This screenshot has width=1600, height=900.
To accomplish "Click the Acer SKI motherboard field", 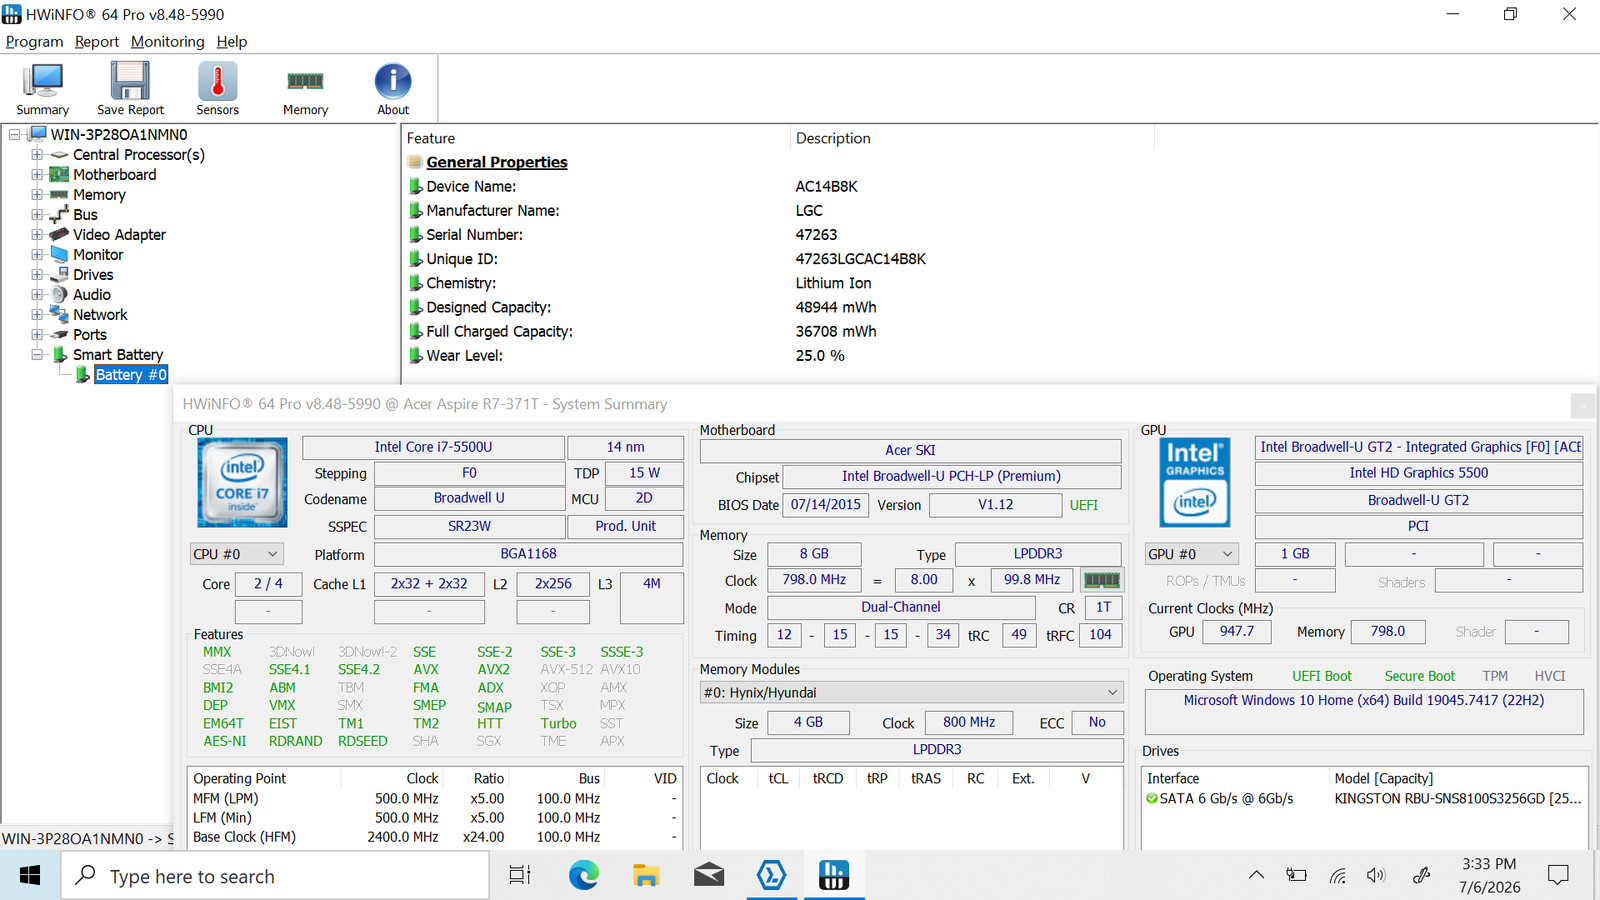I will tap(910, 450).
